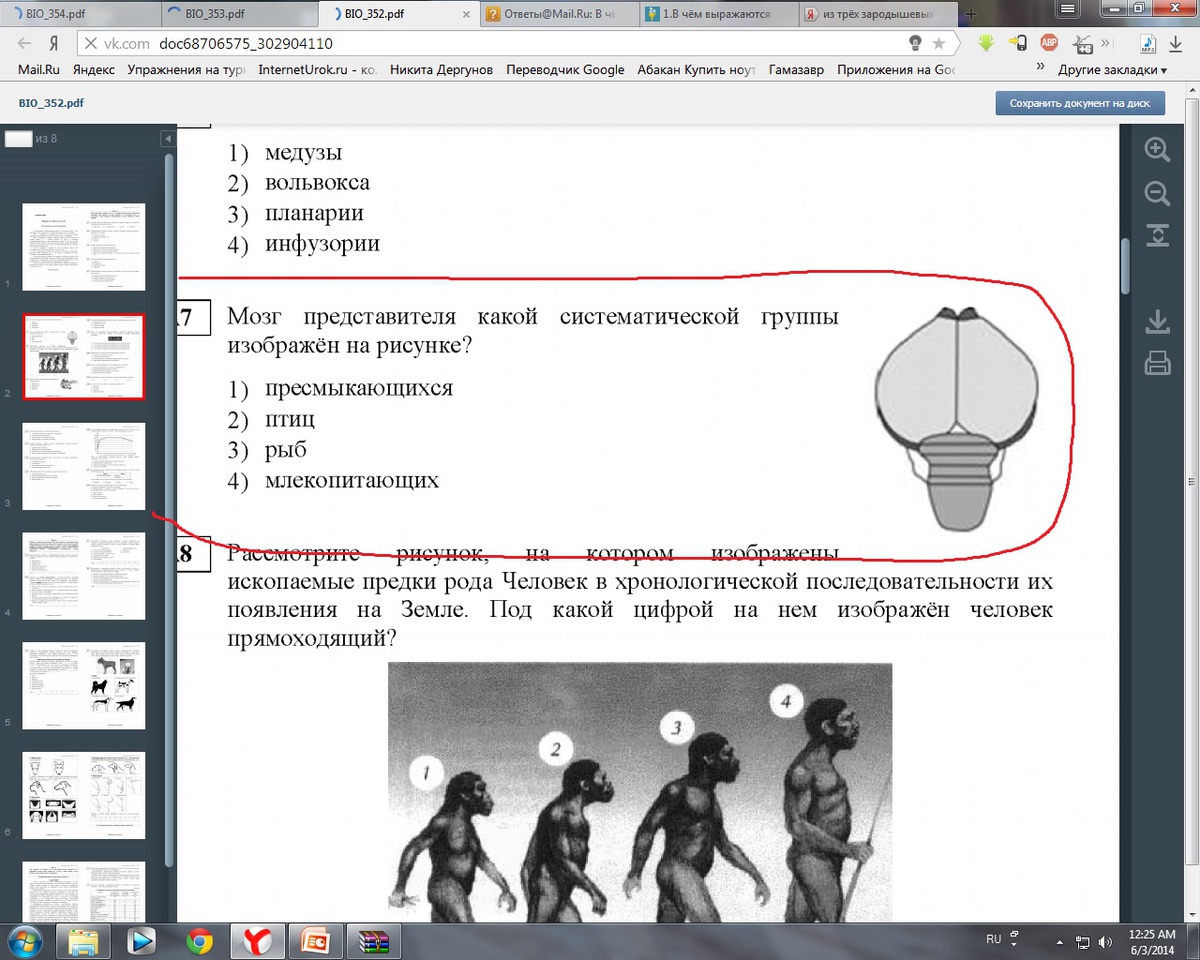Show the hidden system tray icons arrow
This screenshot has width=1200, height=960.
click(1059, 941)
